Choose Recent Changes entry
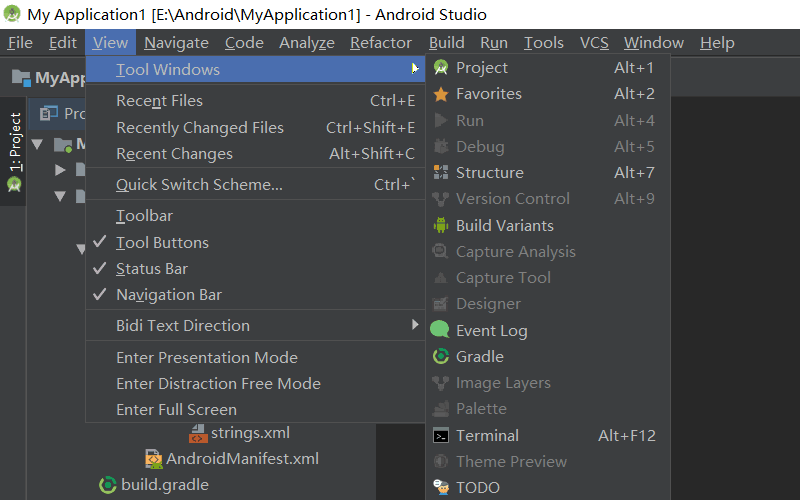800x500 pixels. pos(256,154)
